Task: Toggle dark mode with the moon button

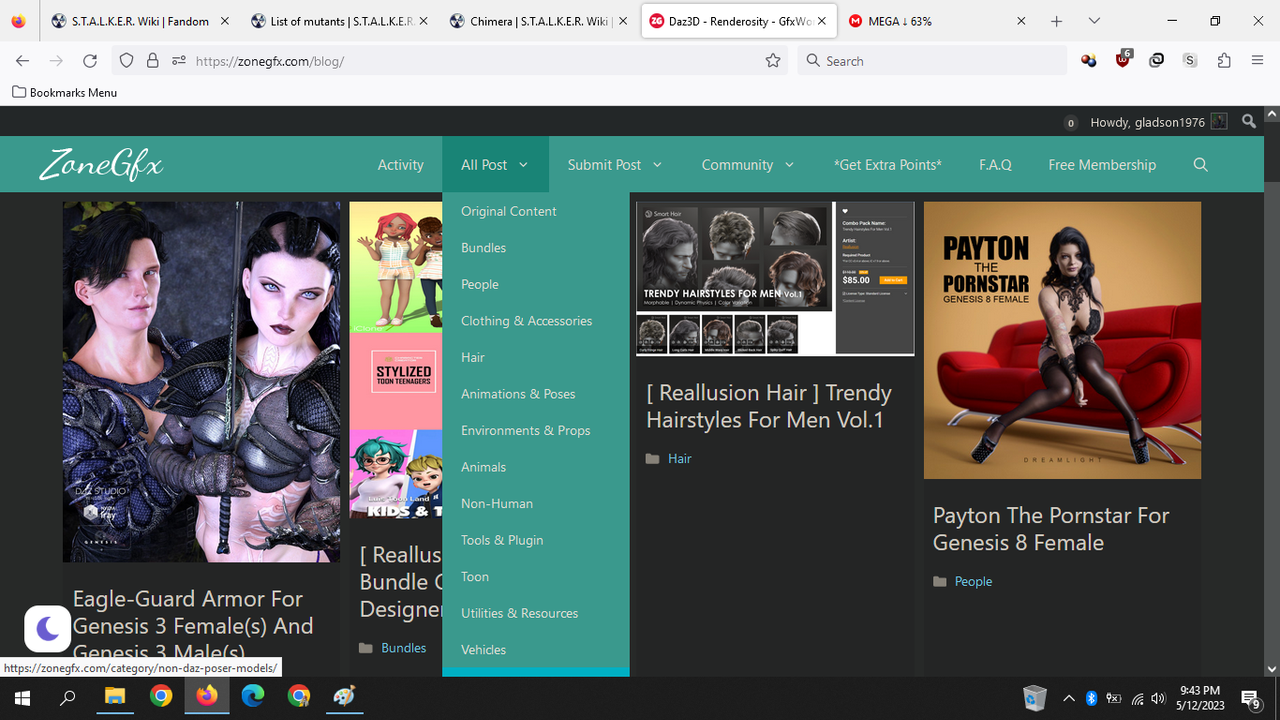Action: (47, 629)
